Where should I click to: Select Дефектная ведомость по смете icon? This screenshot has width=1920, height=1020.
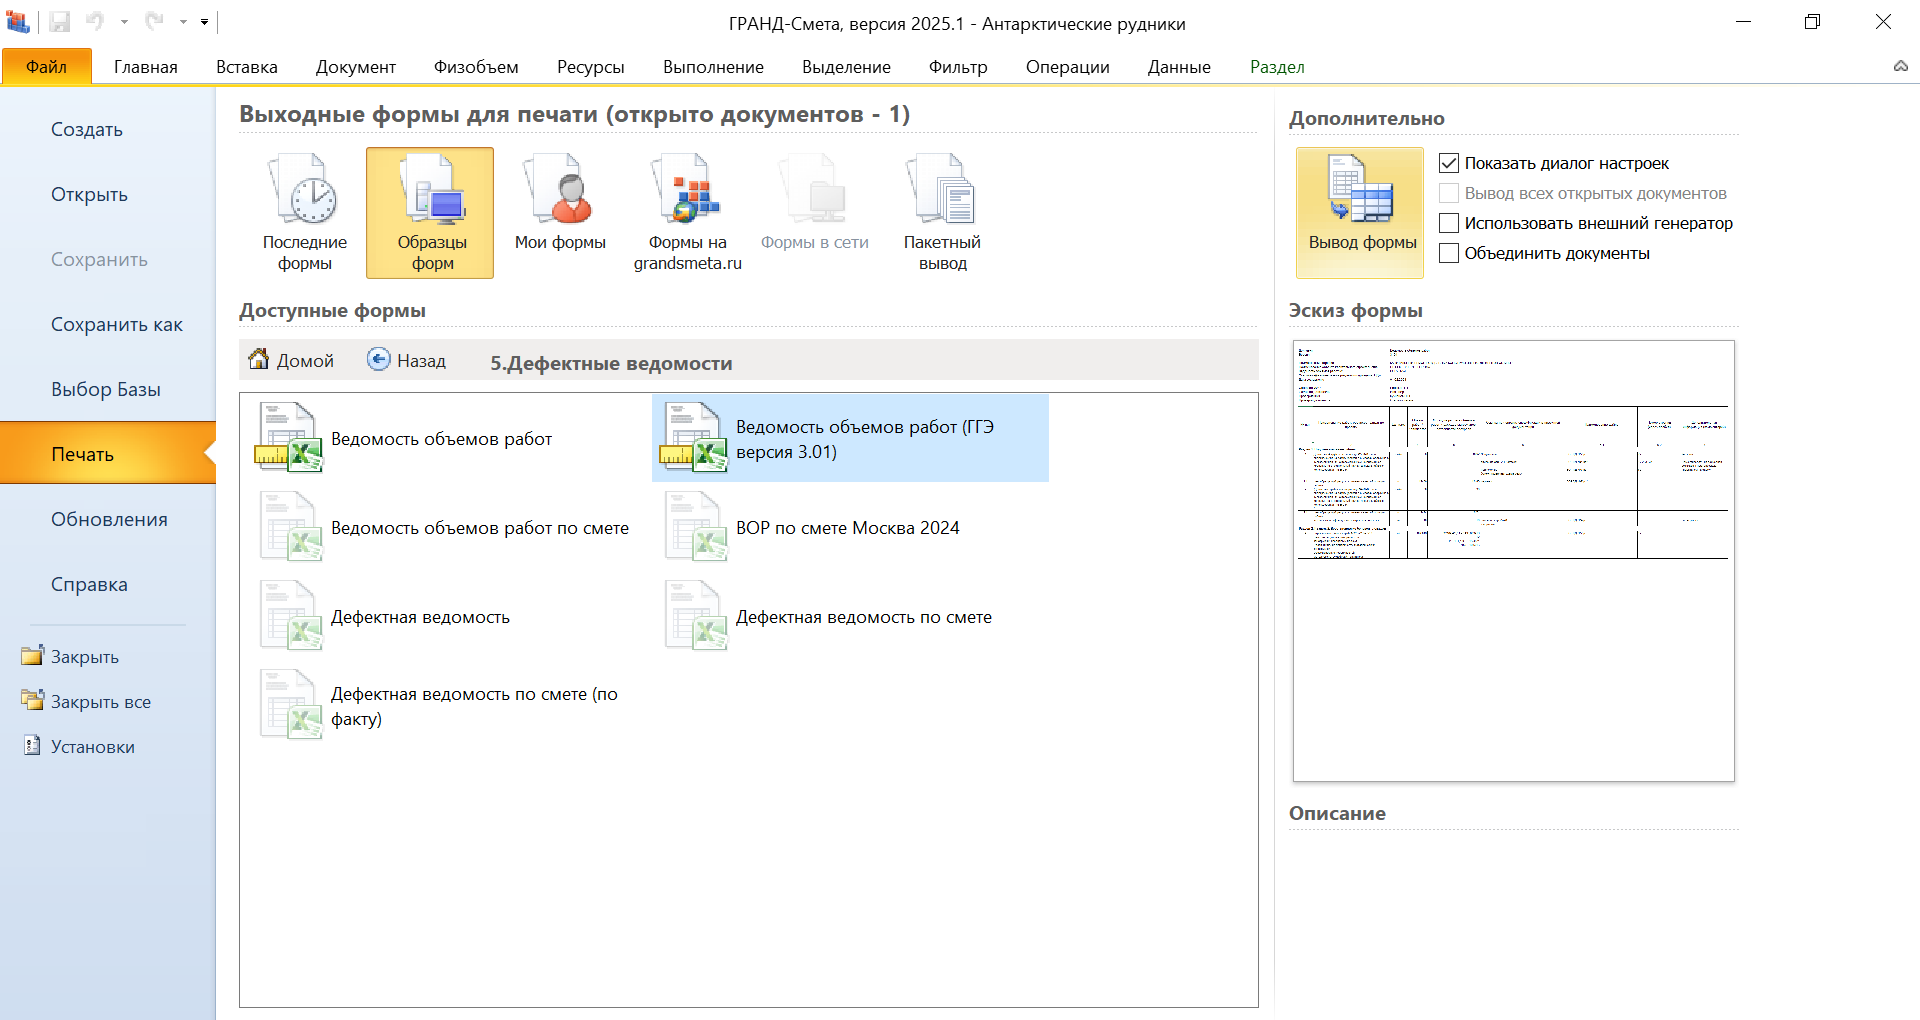[x=695, y=616]
